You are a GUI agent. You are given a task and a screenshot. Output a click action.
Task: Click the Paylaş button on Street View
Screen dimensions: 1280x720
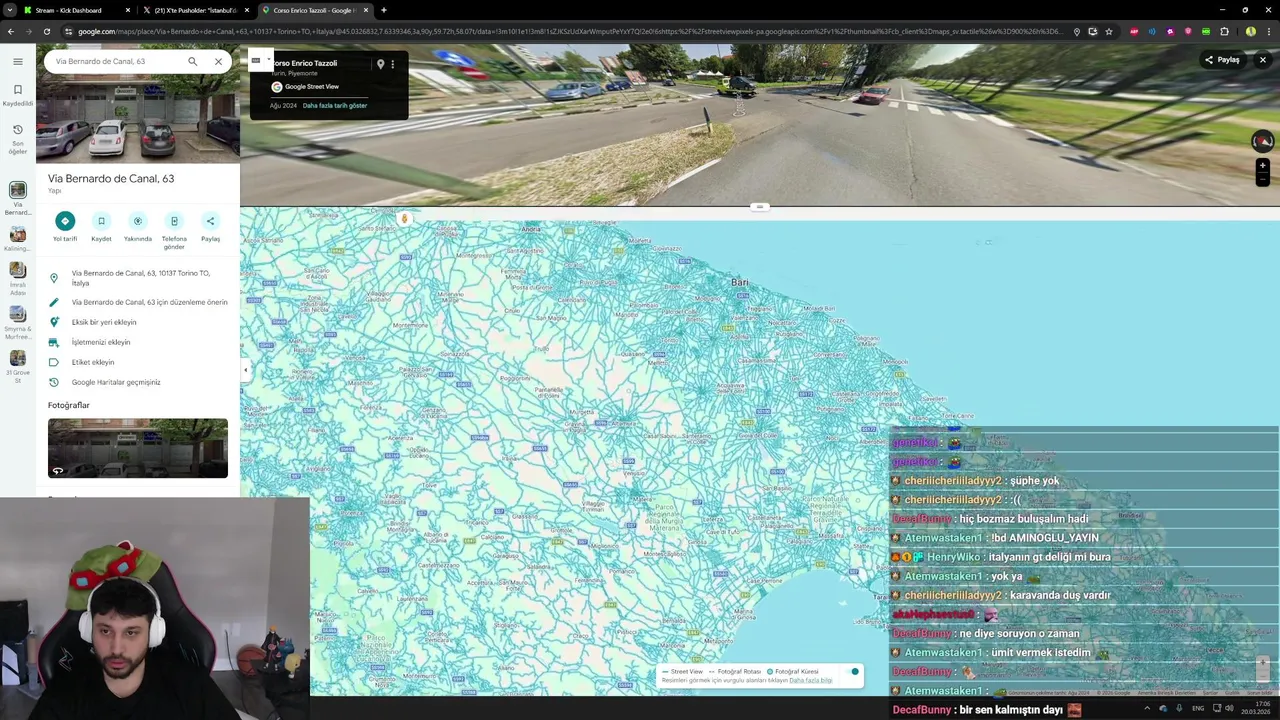(x=1222, y=60)
